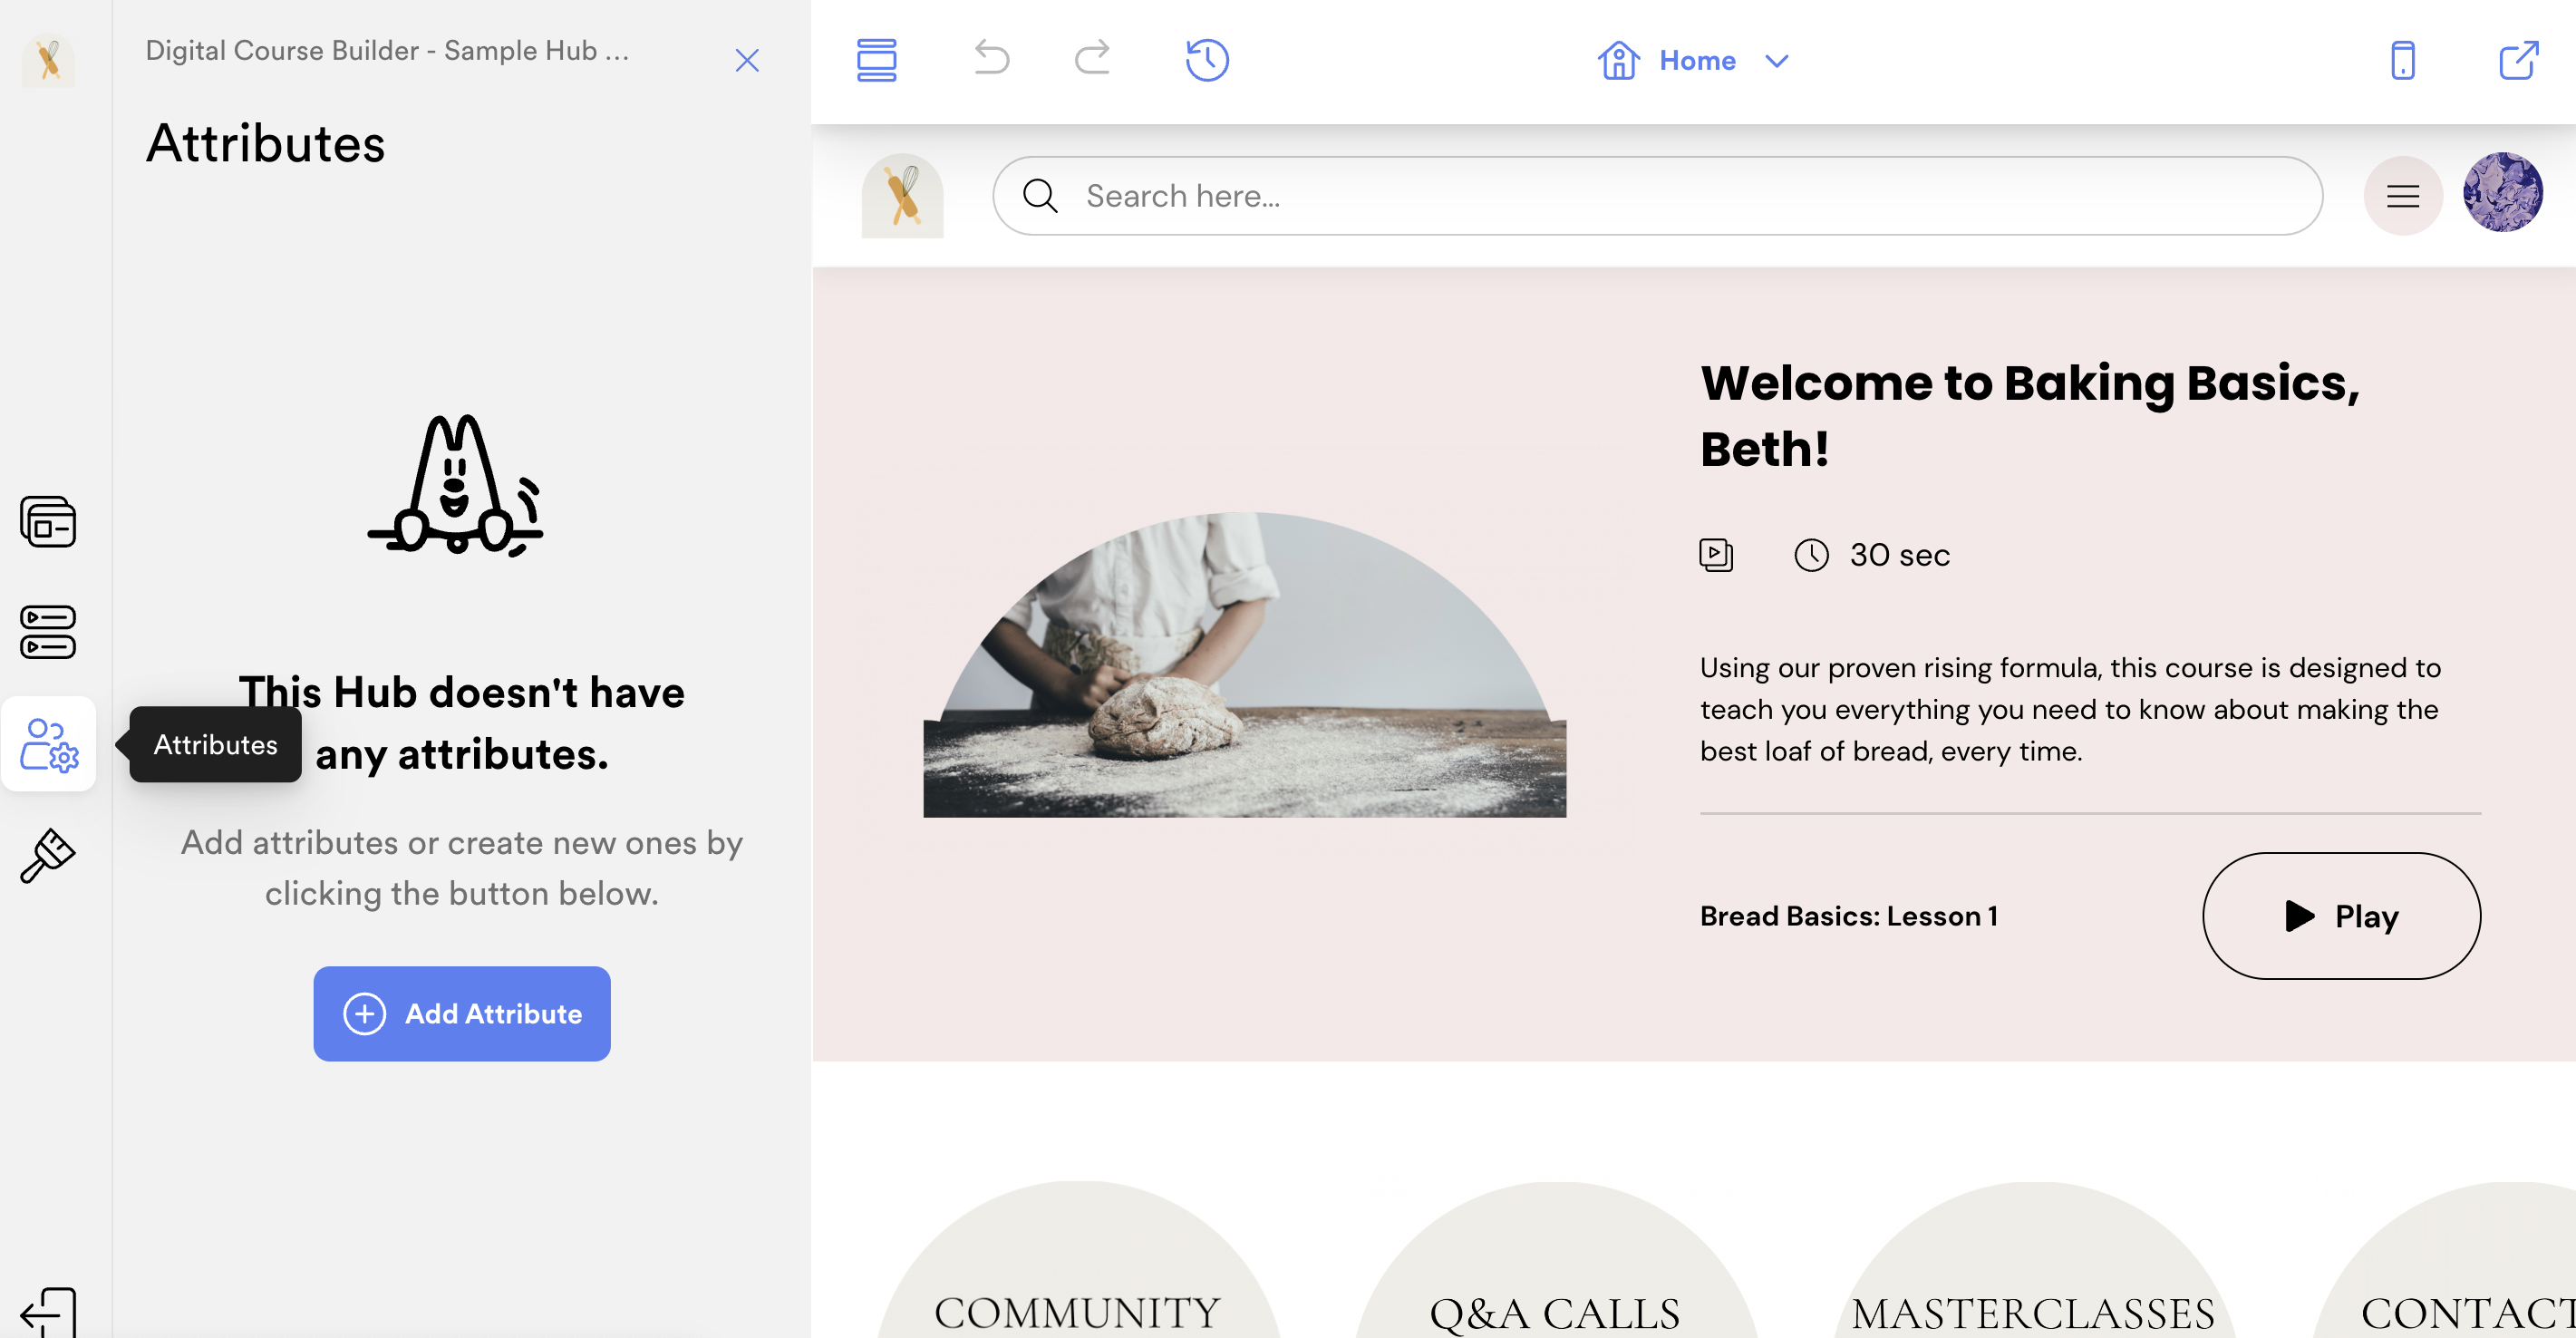This screenshot has width=2576, height=1338.
Task: Click the magnifying glass search icon
Action: 1040,195
